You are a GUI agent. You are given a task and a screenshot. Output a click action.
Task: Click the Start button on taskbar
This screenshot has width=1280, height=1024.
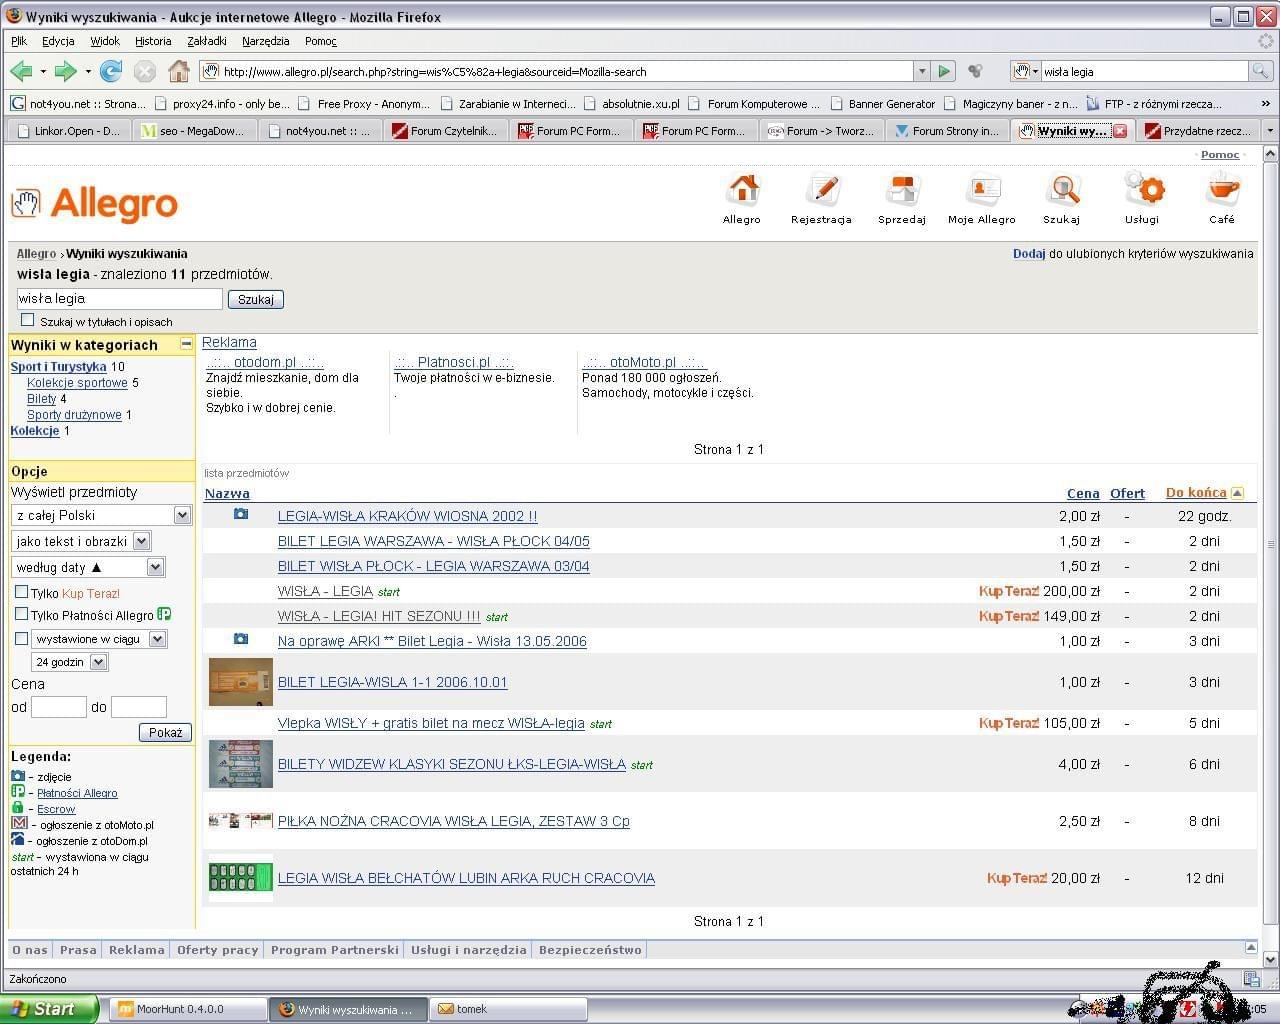click(x=49, y=1009)
